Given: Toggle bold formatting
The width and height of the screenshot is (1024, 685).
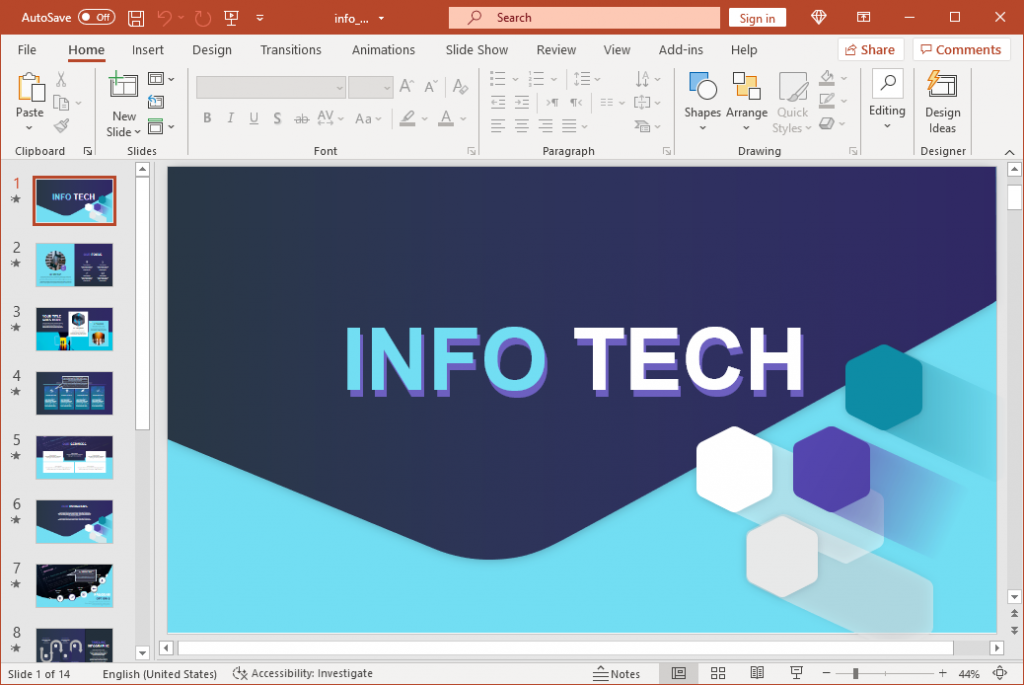Looking at the screenshot, I should pyautogui.click(x=207, y=118).
